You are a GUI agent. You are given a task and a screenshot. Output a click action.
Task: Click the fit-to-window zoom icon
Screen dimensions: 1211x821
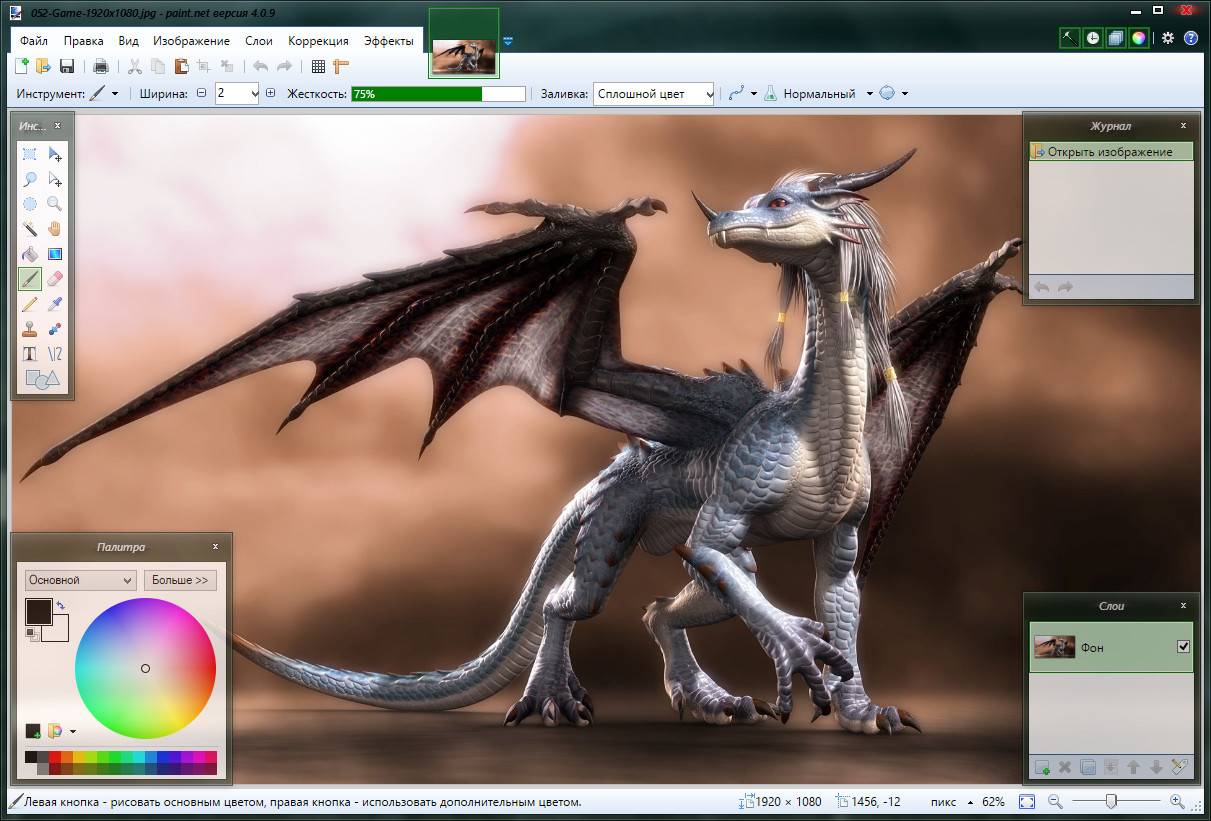pos(1027,801)
